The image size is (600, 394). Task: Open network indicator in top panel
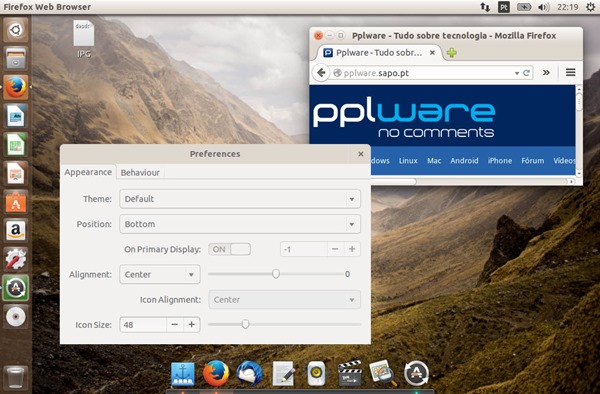point(485,7)
